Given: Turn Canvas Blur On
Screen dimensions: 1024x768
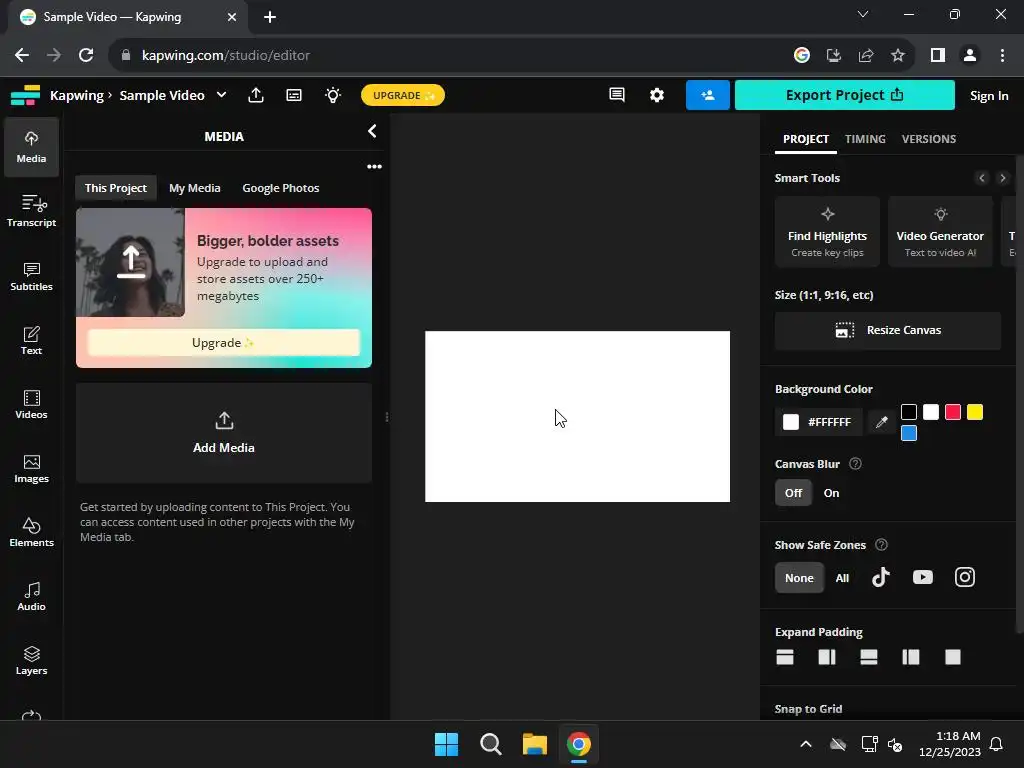Looking at the screenshot, I should [831, 493].
